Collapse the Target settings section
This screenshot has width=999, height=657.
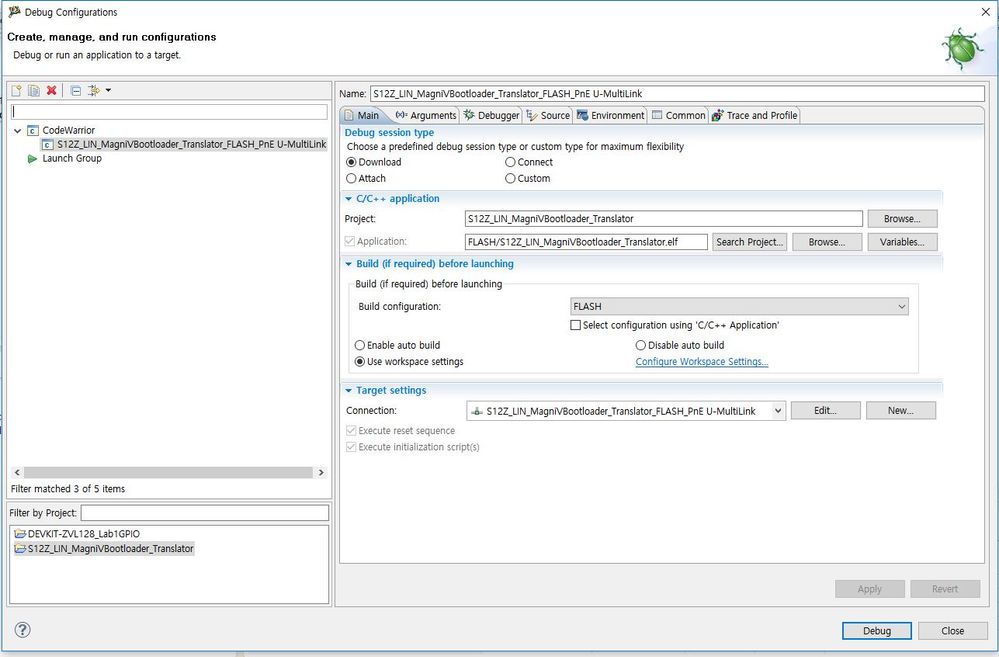click(349, 391)
